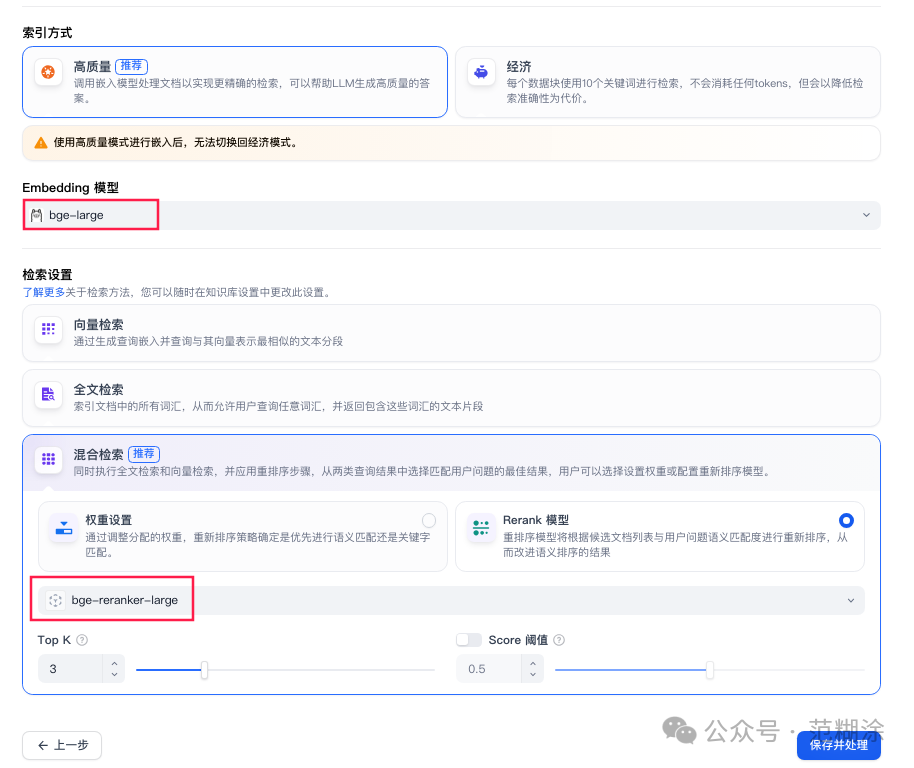
Task: Expand the Top K stepper up arrow
Action: [x=114, y=662]
